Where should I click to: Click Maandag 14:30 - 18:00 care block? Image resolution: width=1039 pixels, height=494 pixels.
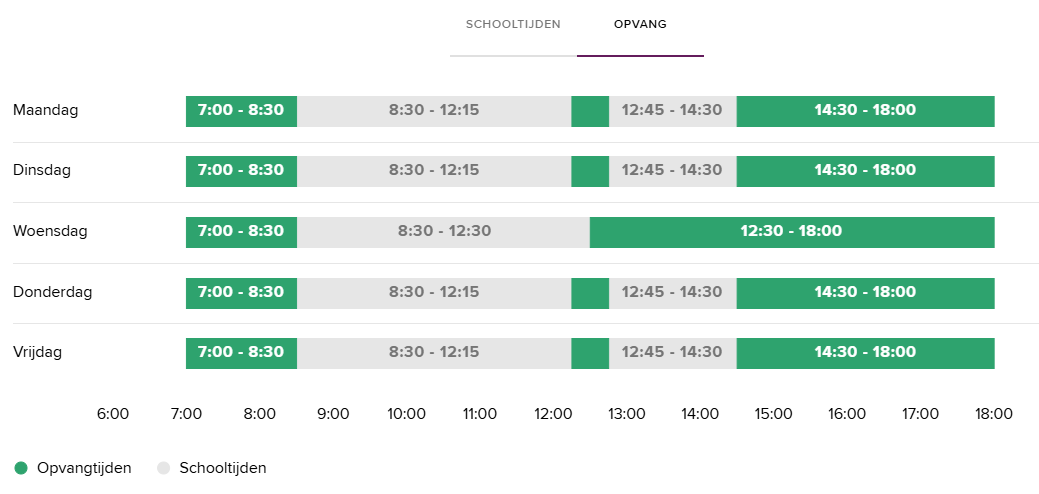[x=865, y=111]
